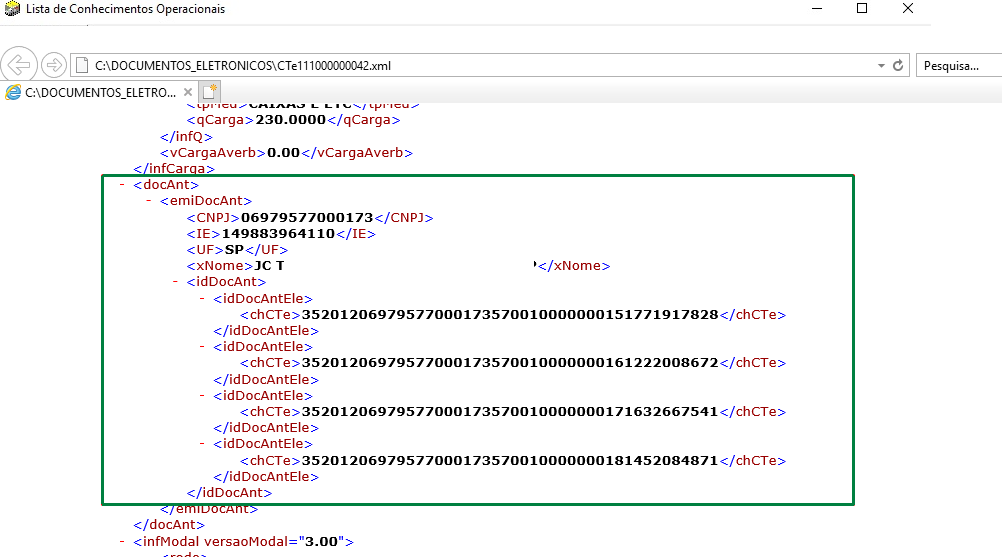The width and height of the screenshot is (1002, 557).
Task: Collapse the docAnt node
Action: [x=122, y=185]
